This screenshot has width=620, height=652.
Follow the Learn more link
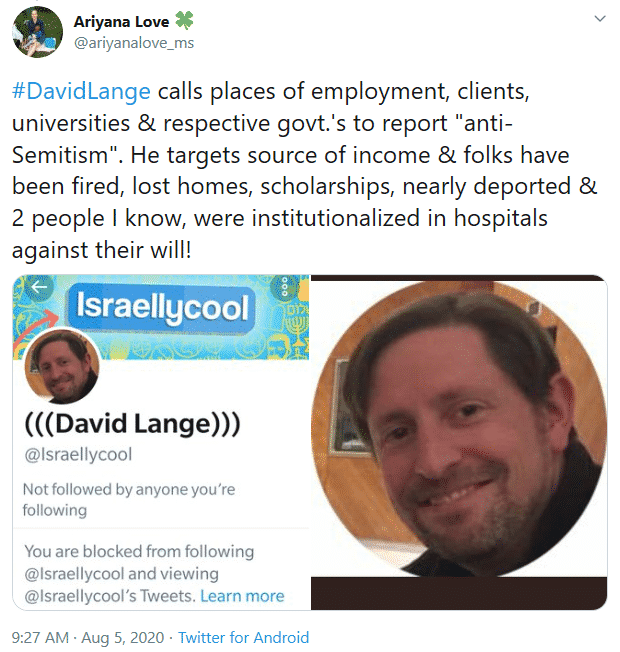point(242,596)
